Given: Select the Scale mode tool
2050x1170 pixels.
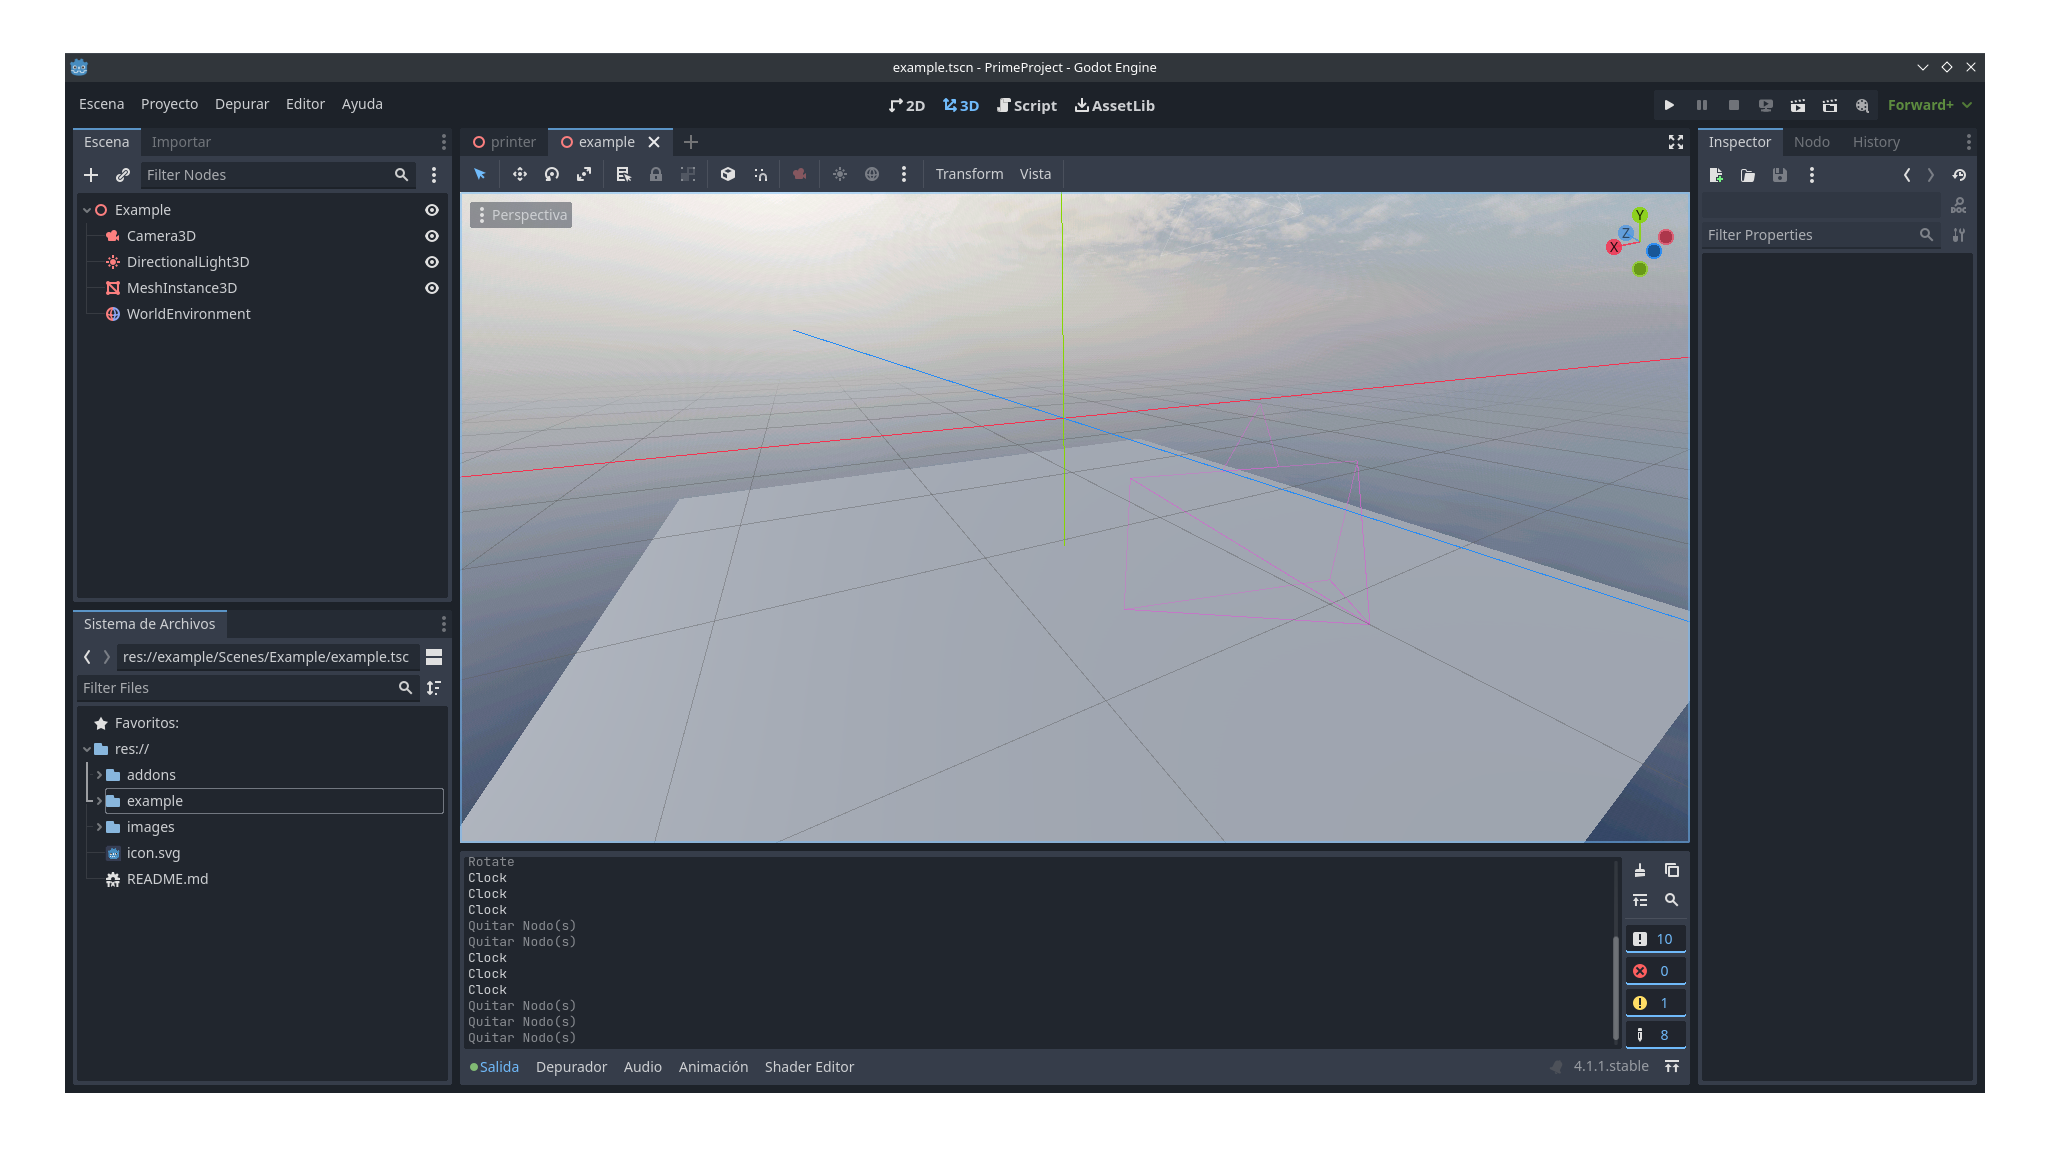Looking at the screenshot, I should coord(584,174).
